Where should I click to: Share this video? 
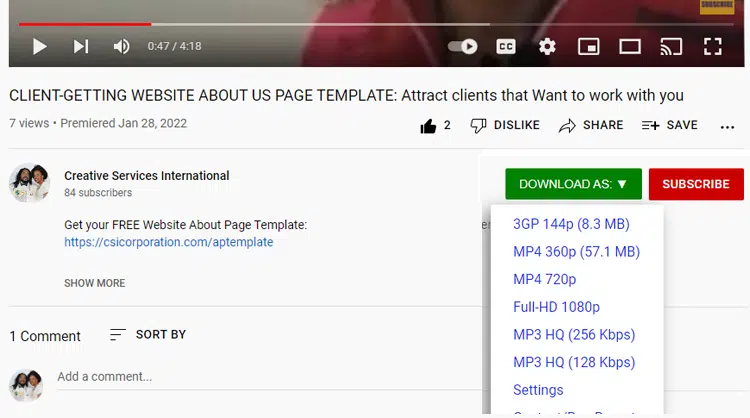coord(591,125)
